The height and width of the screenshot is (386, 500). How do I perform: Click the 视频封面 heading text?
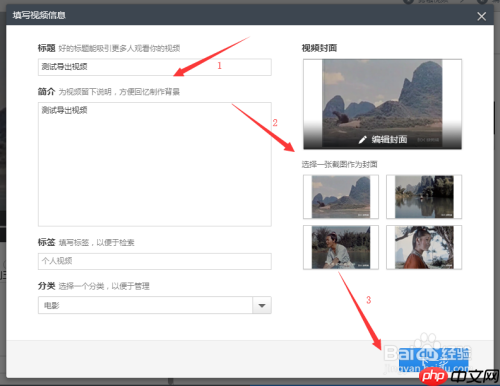click(319, 48)
